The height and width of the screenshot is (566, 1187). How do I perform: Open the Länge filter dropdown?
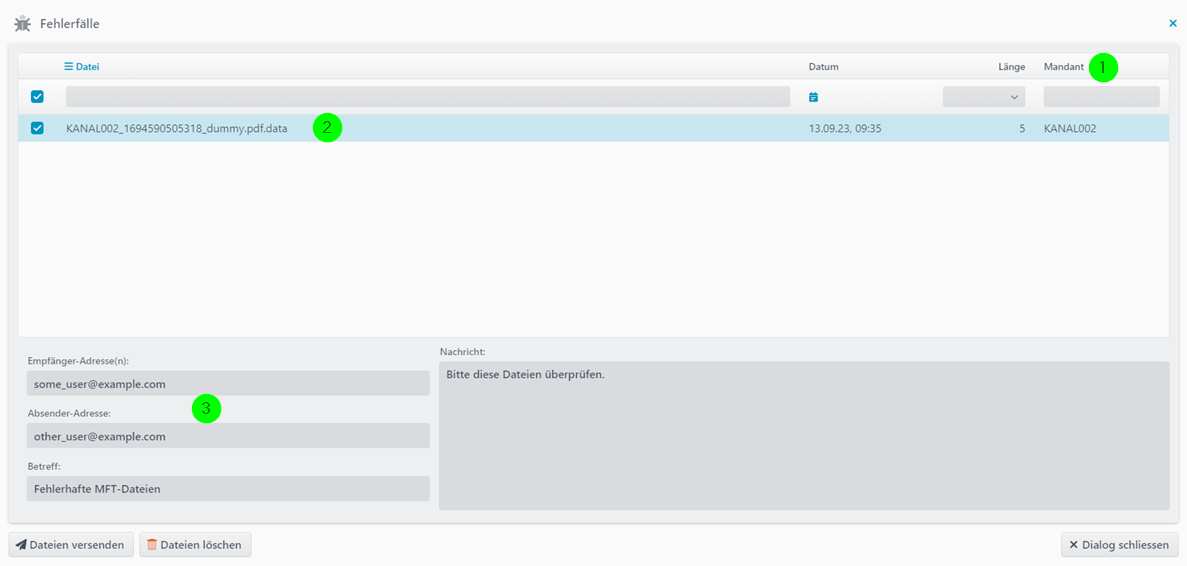(983, 97)
